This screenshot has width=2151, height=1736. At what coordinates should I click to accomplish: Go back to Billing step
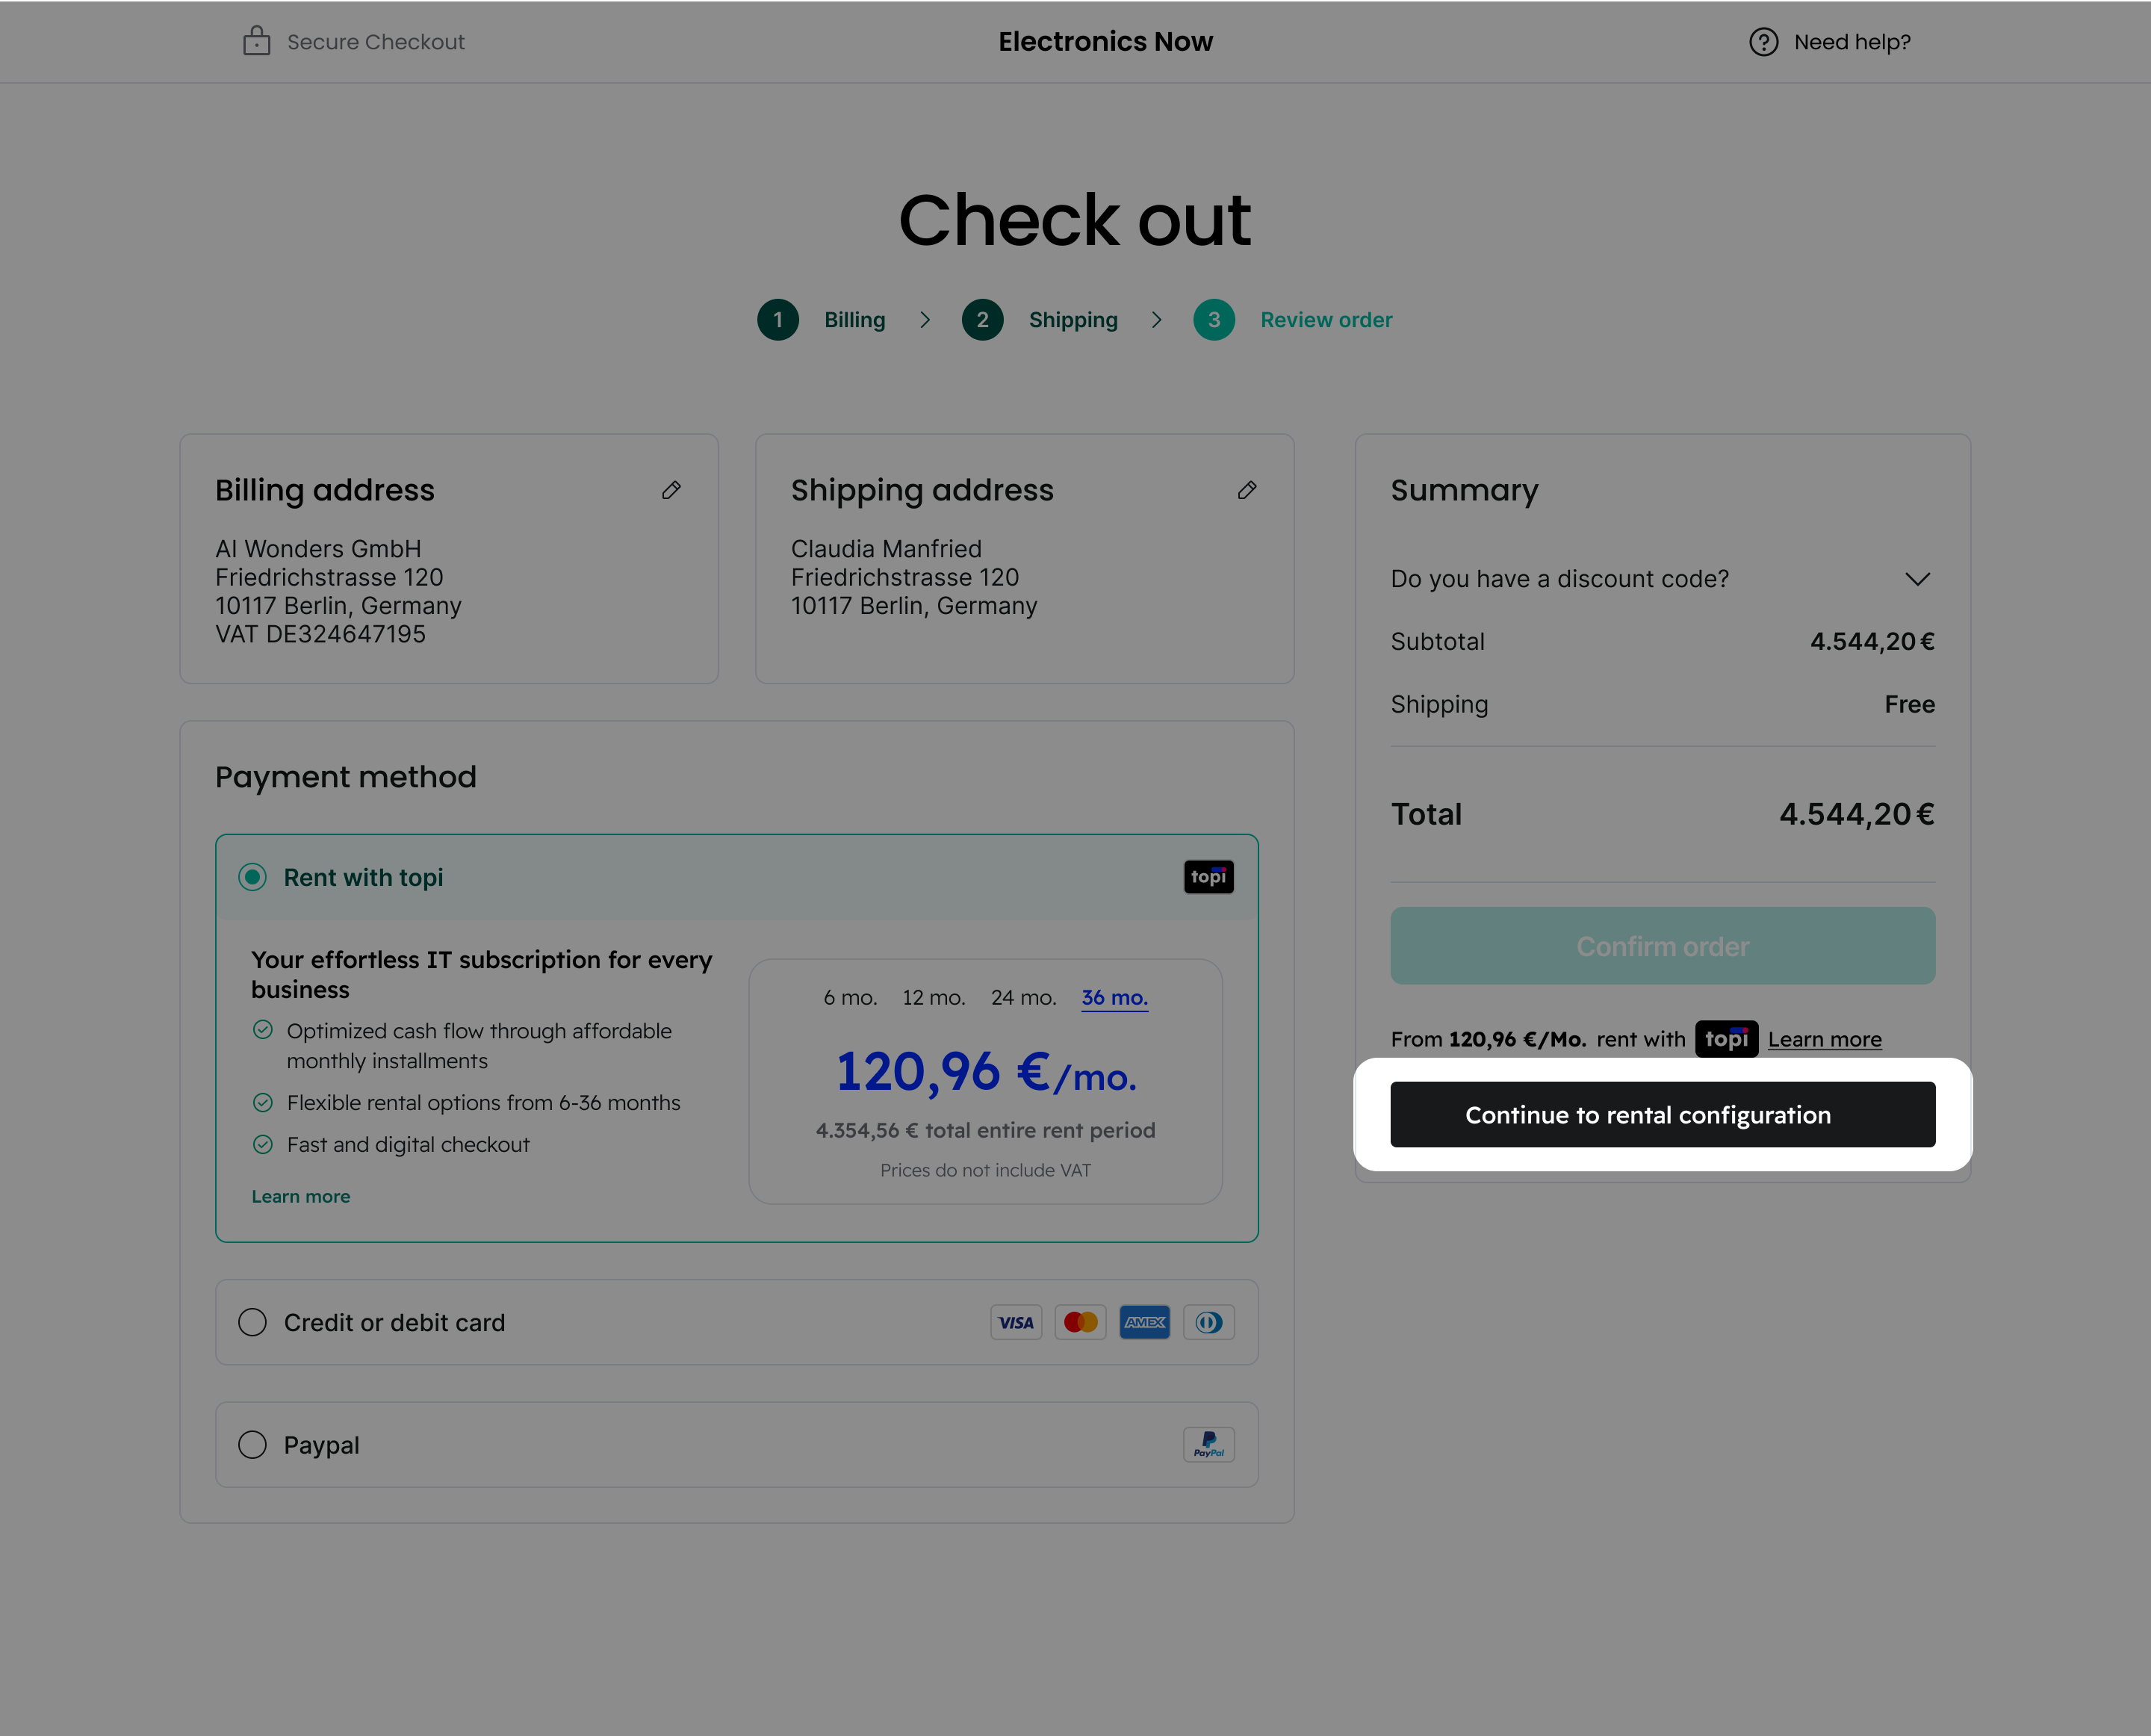(x=854, y=320)
